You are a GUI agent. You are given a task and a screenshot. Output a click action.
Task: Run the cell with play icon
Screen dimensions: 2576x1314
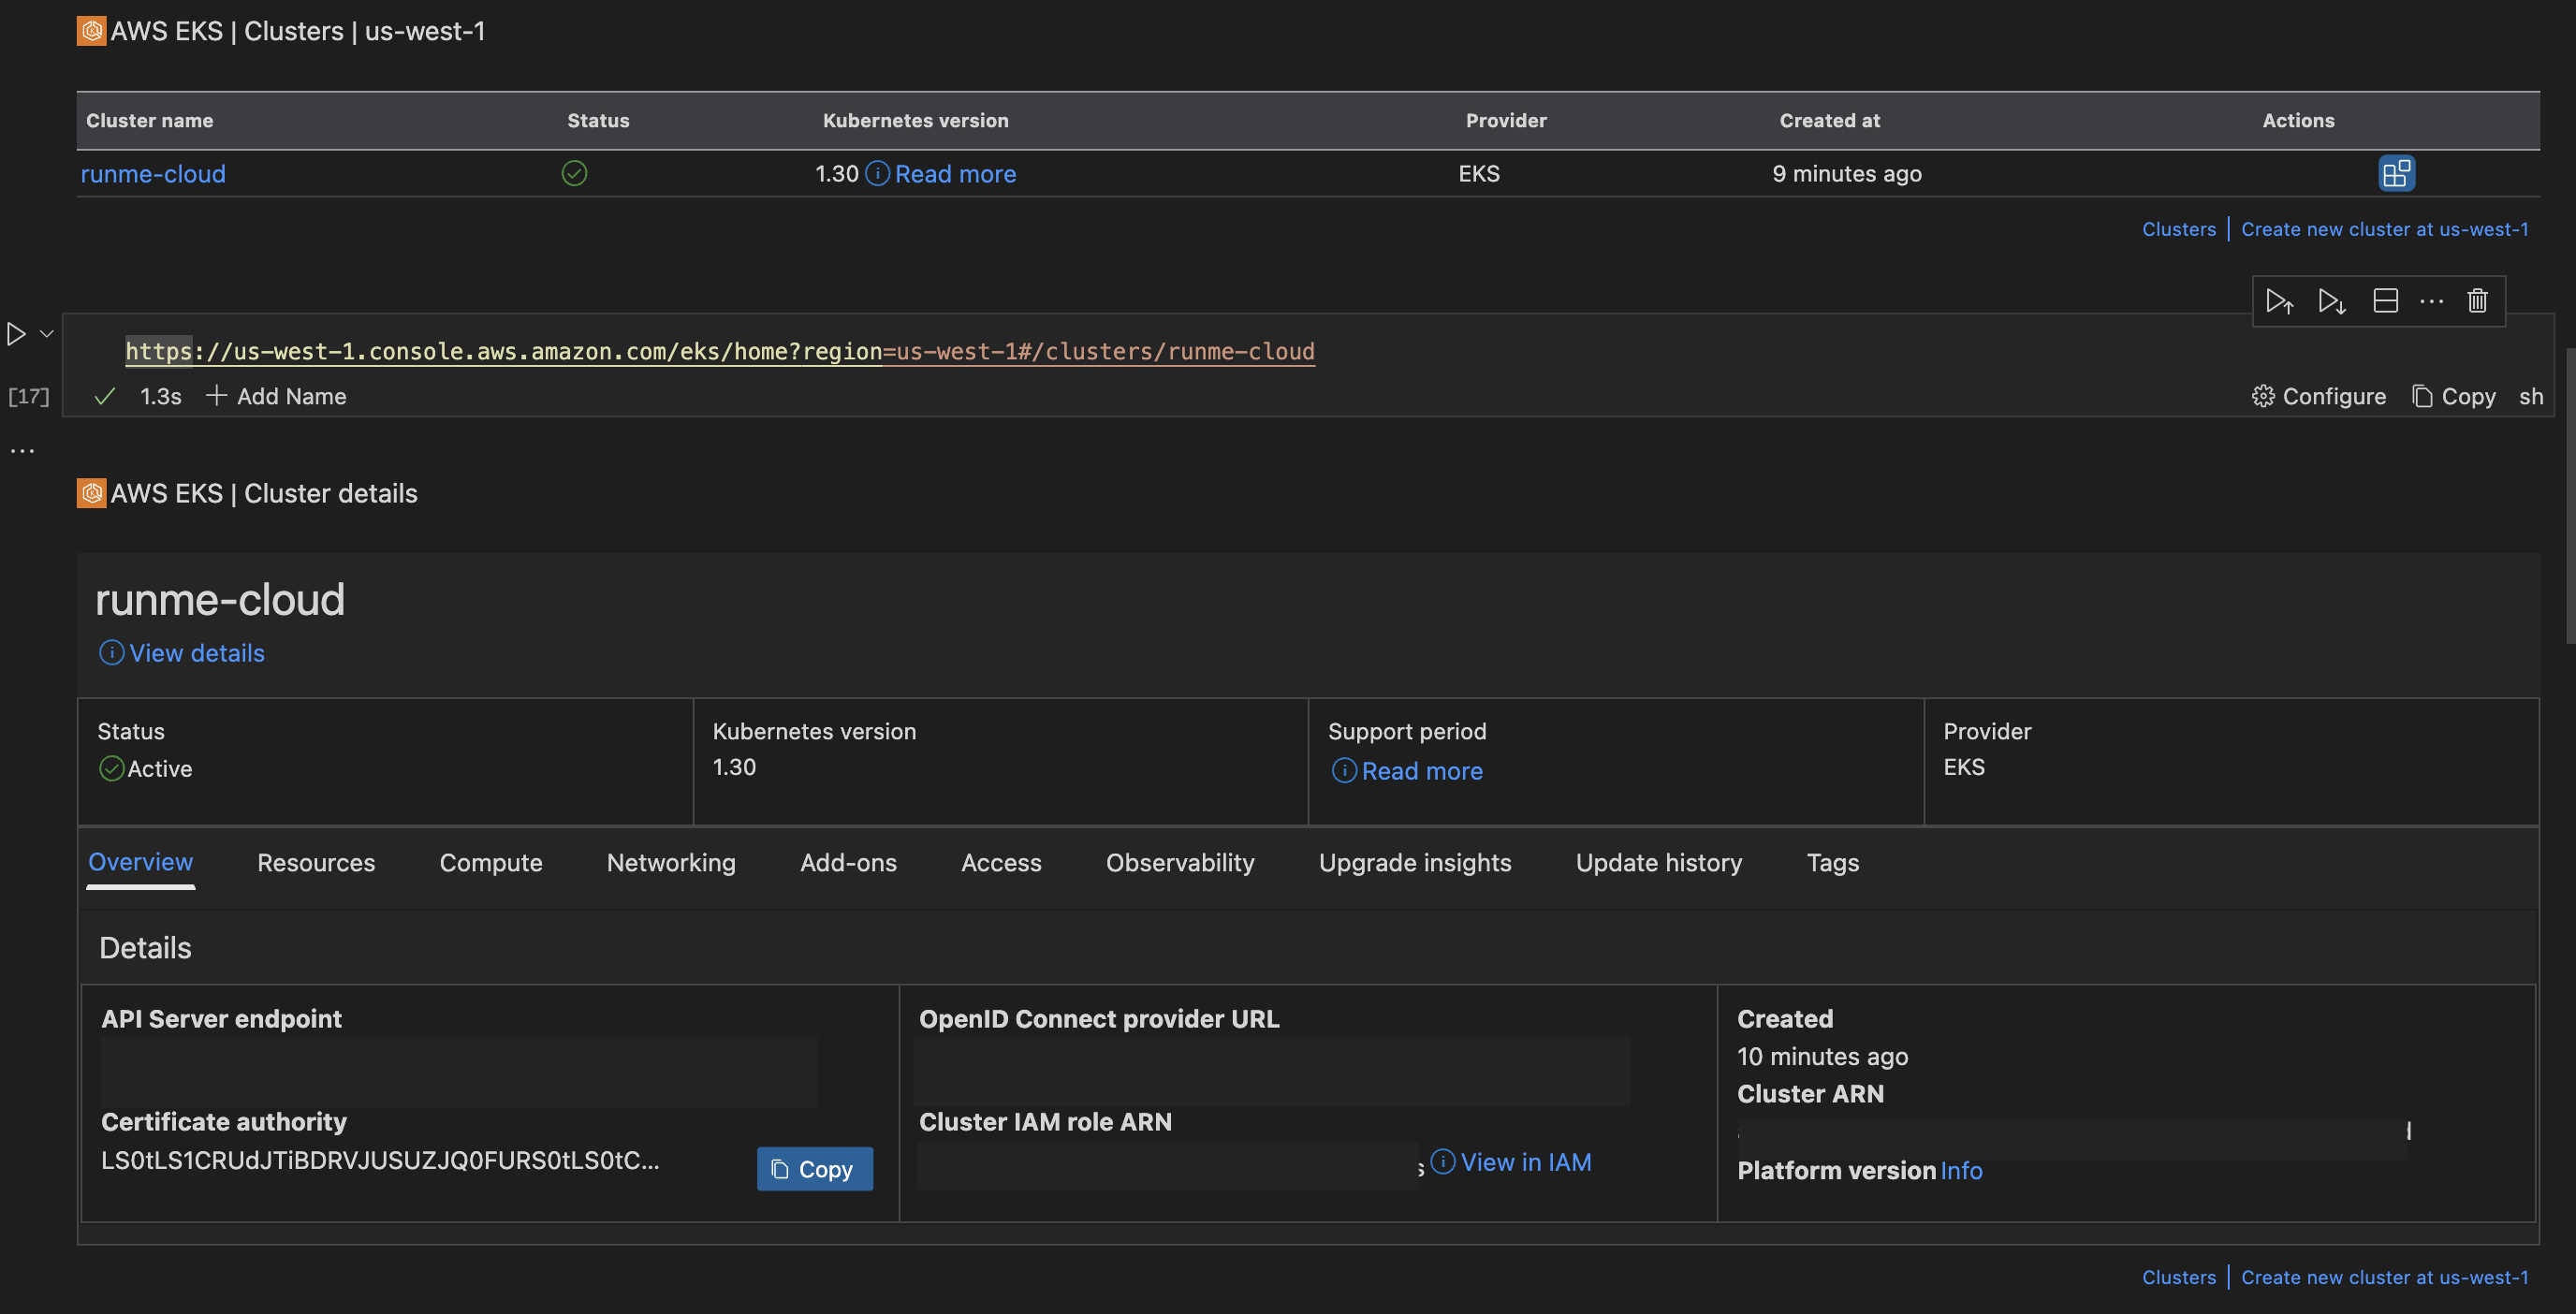click(16, 333)
